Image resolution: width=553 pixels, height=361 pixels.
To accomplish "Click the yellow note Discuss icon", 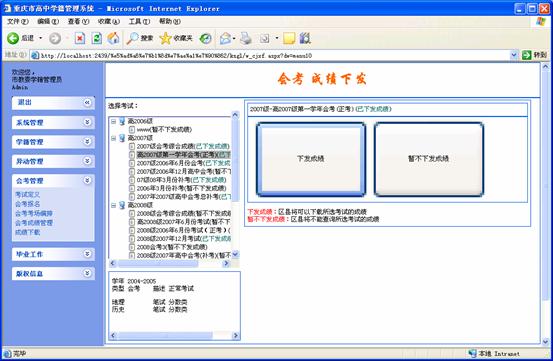I will click(289, 38).
